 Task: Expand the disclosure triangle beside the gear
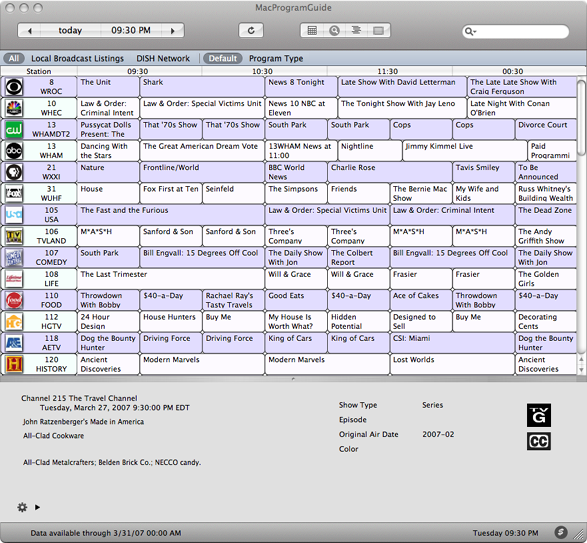pyautogui.click(x=37, y=507)
